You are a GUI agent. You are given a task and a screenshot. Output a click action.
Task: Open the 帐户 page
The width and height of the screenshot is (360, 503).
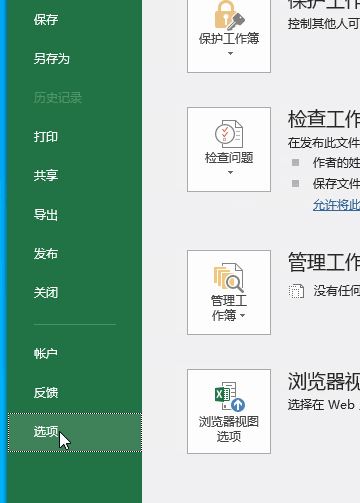click(x=46, y=354)
